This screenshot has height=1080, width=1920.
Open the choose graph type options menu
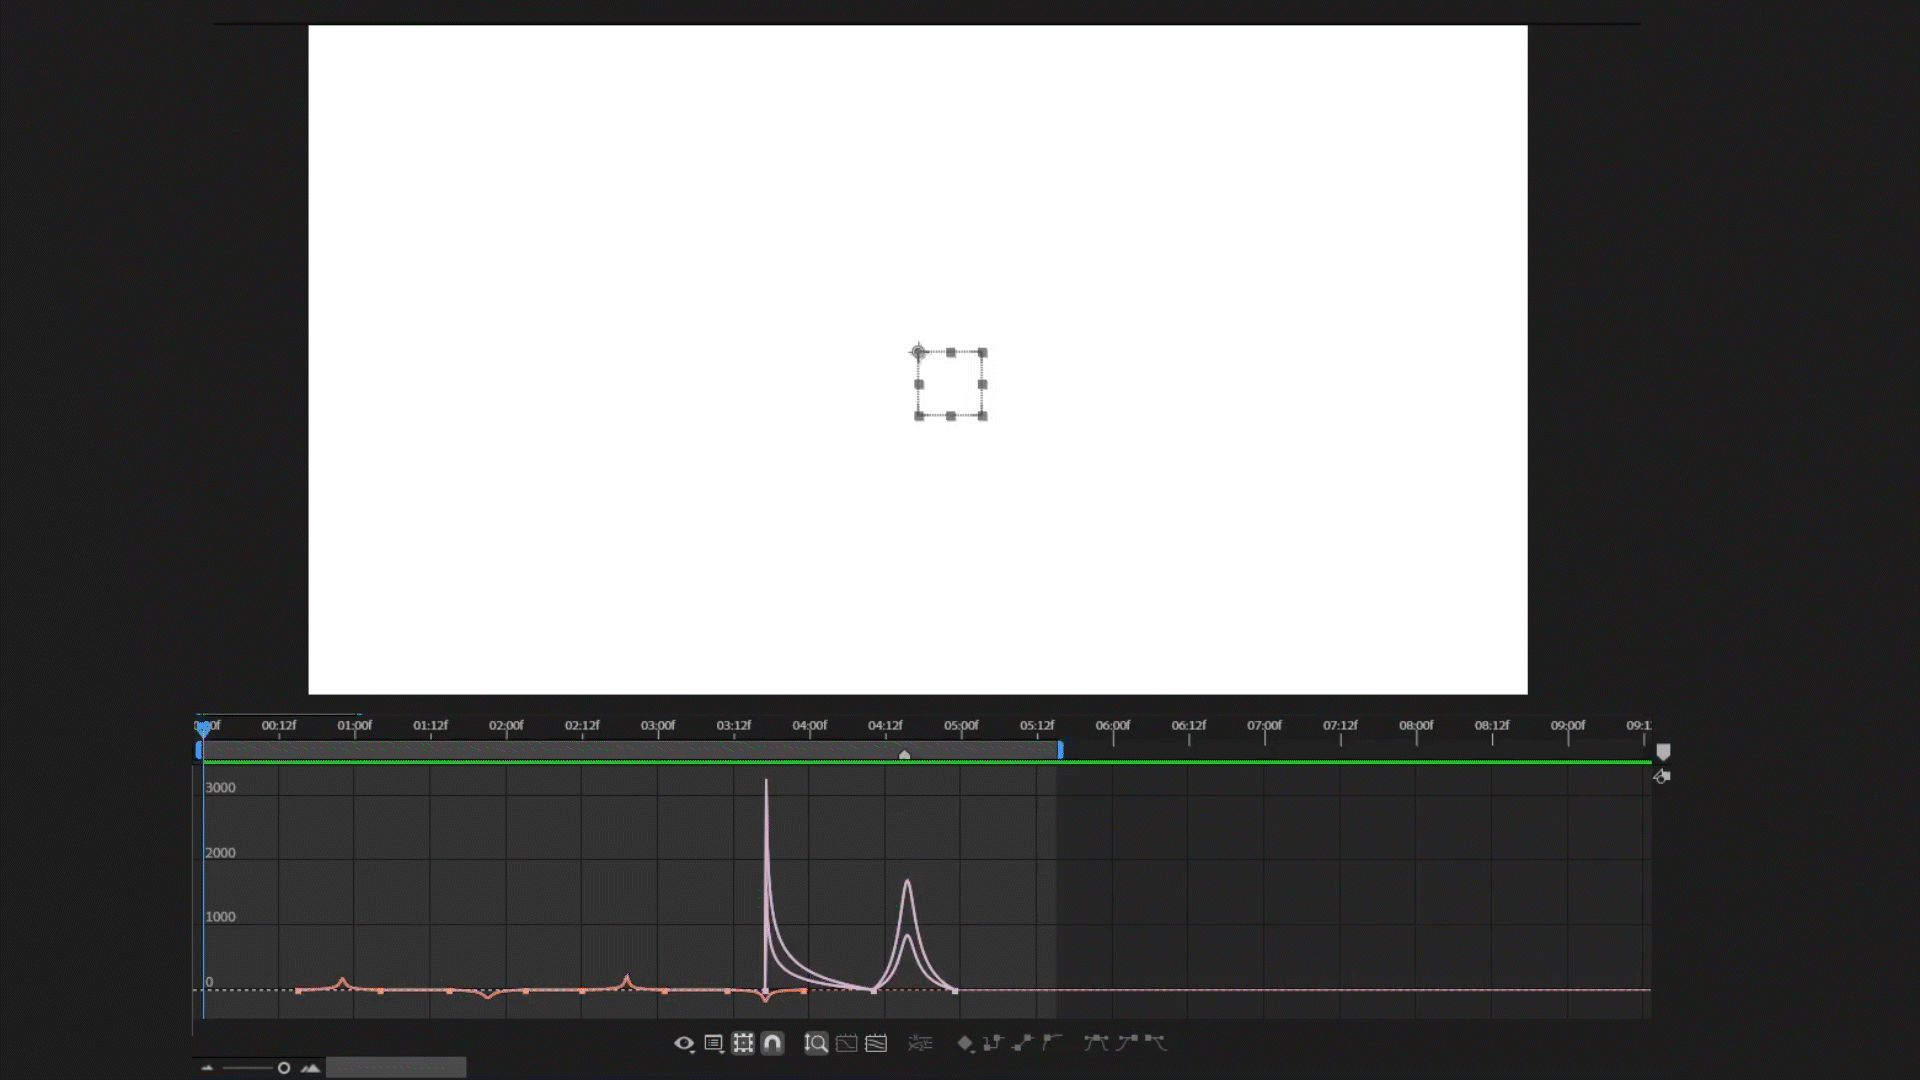click(x=714, y=1043)
